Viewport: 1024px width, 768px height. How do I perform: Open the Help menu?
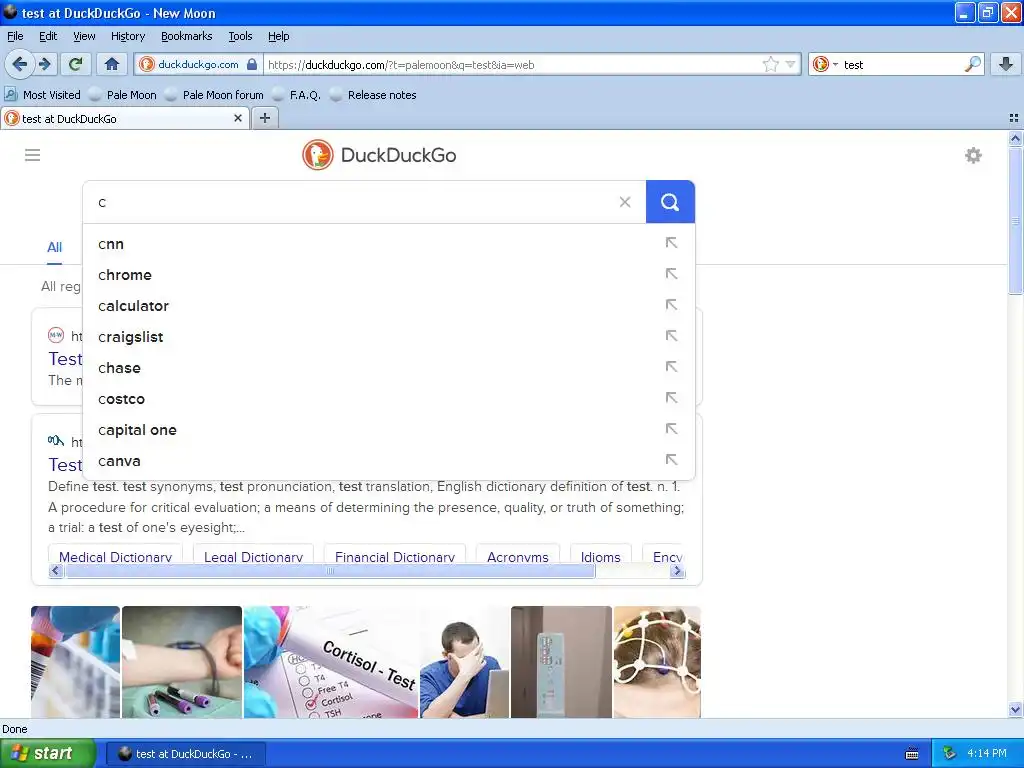278,36
